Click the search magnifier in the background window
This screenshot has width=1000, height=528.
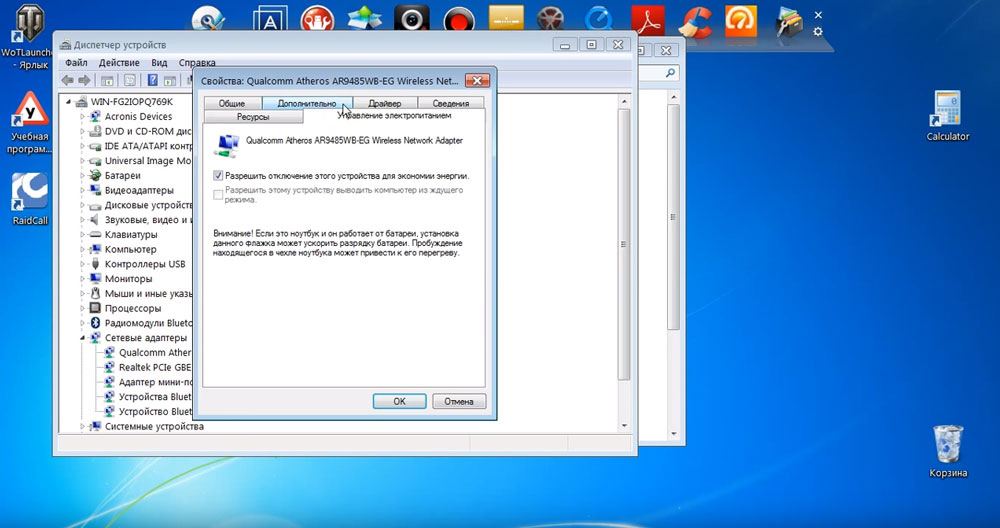point(670,73)
